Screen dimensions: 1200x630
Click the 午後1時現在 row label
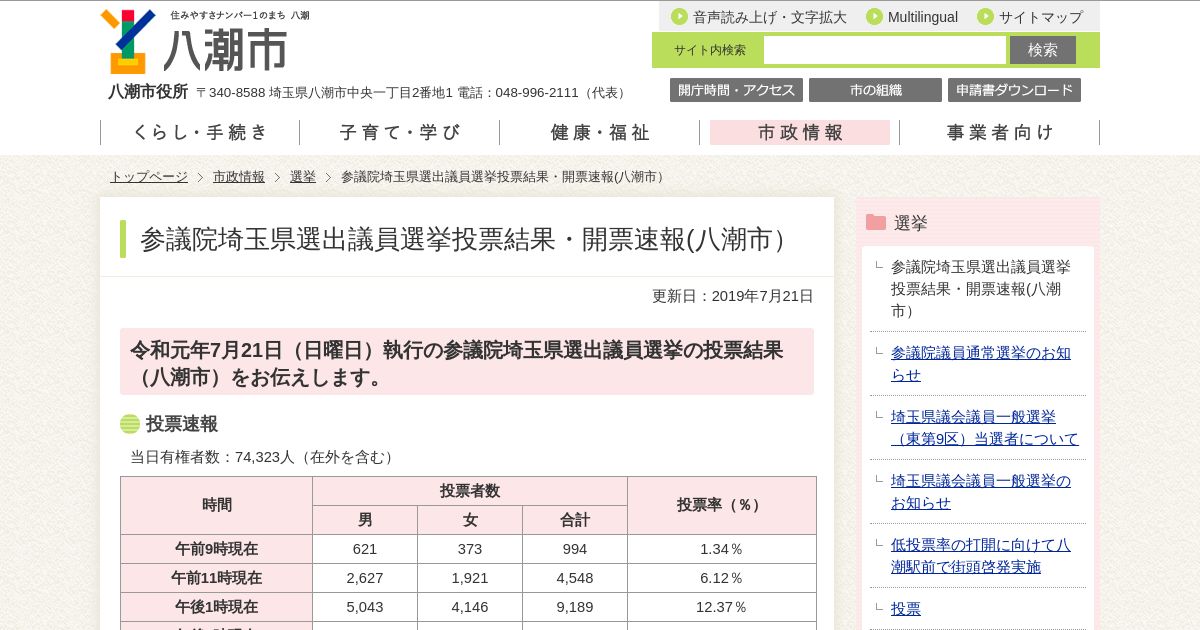[217, 607]
